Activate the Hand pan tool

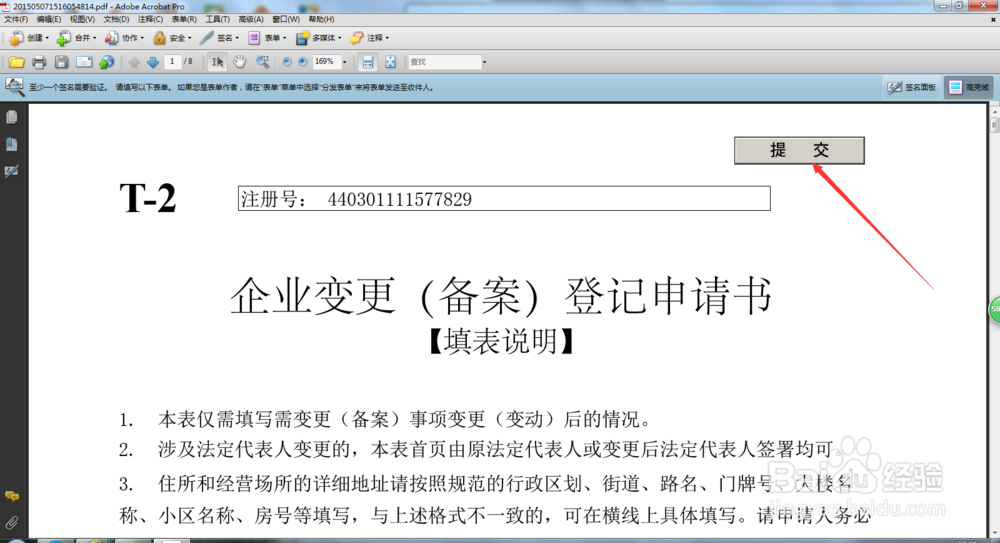pos(239,62)
